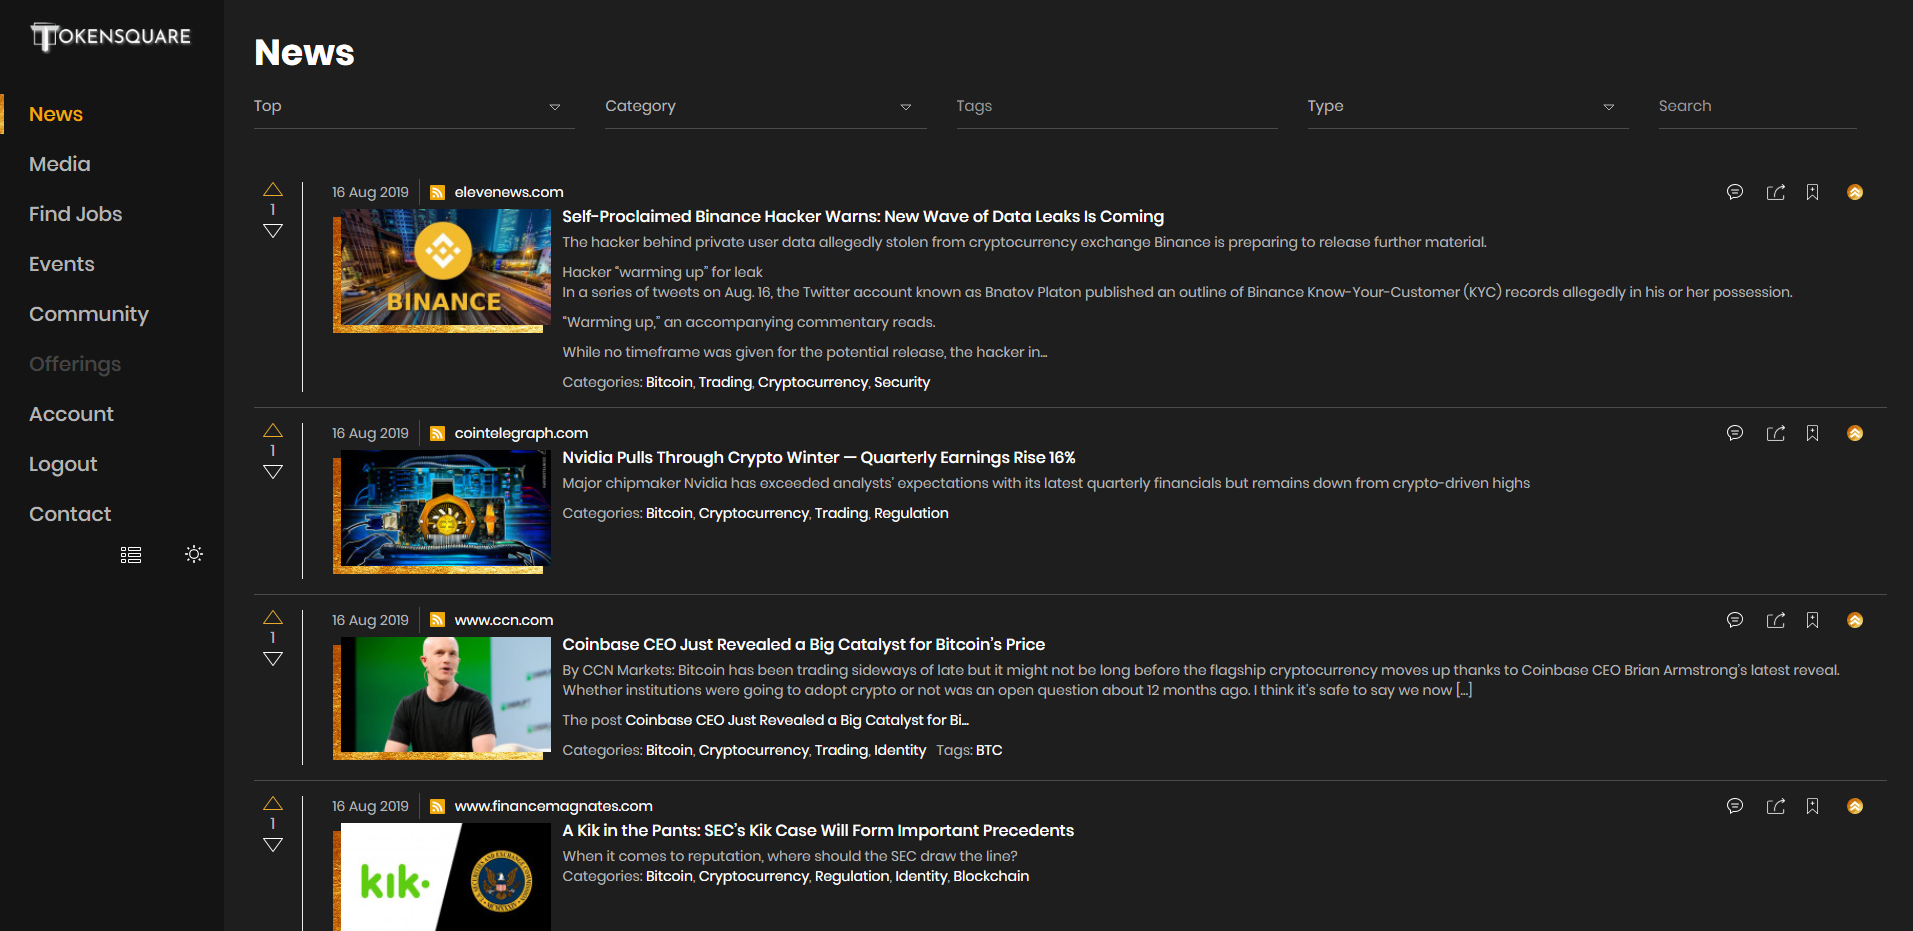Click the Security category link on Binance article

point(901,383)
